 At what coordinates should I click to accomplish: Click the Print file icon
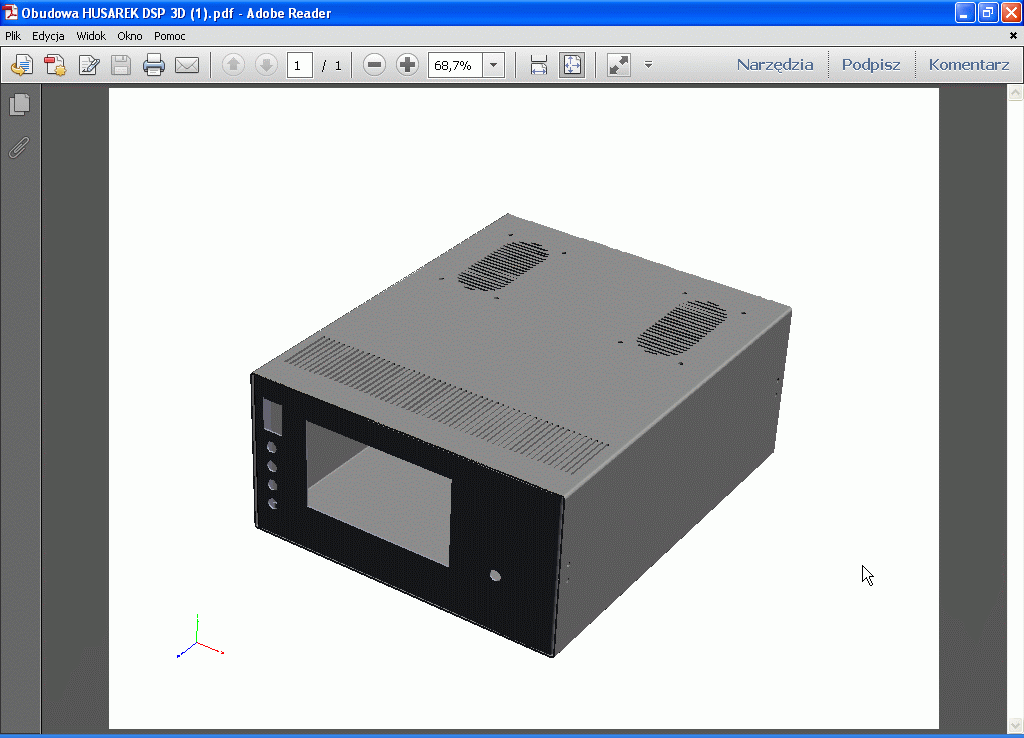pos(153,66)
